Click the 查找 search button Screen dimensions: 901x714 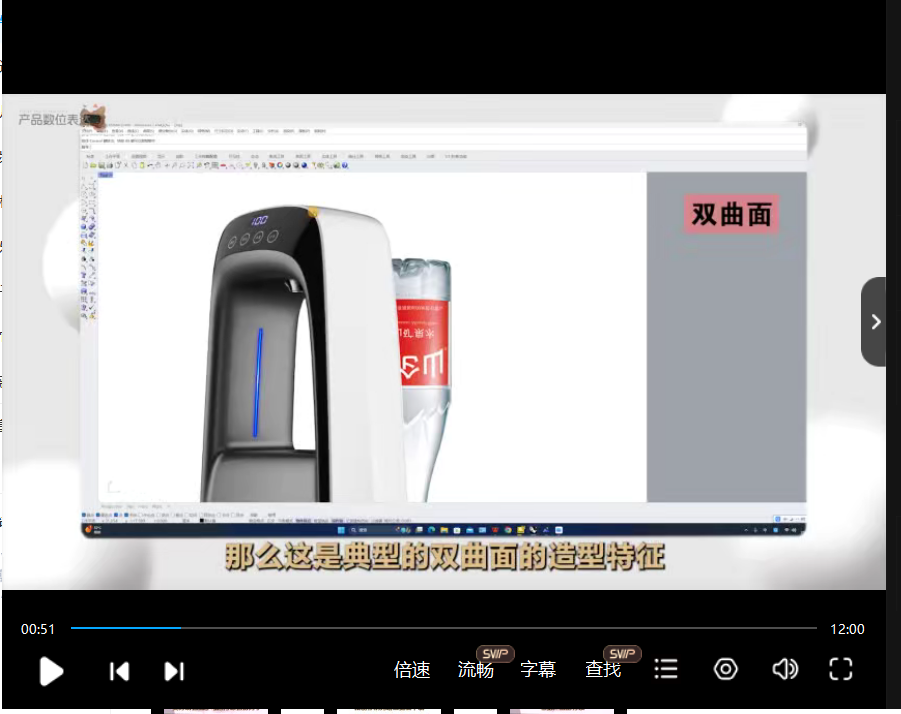[603, 670]
